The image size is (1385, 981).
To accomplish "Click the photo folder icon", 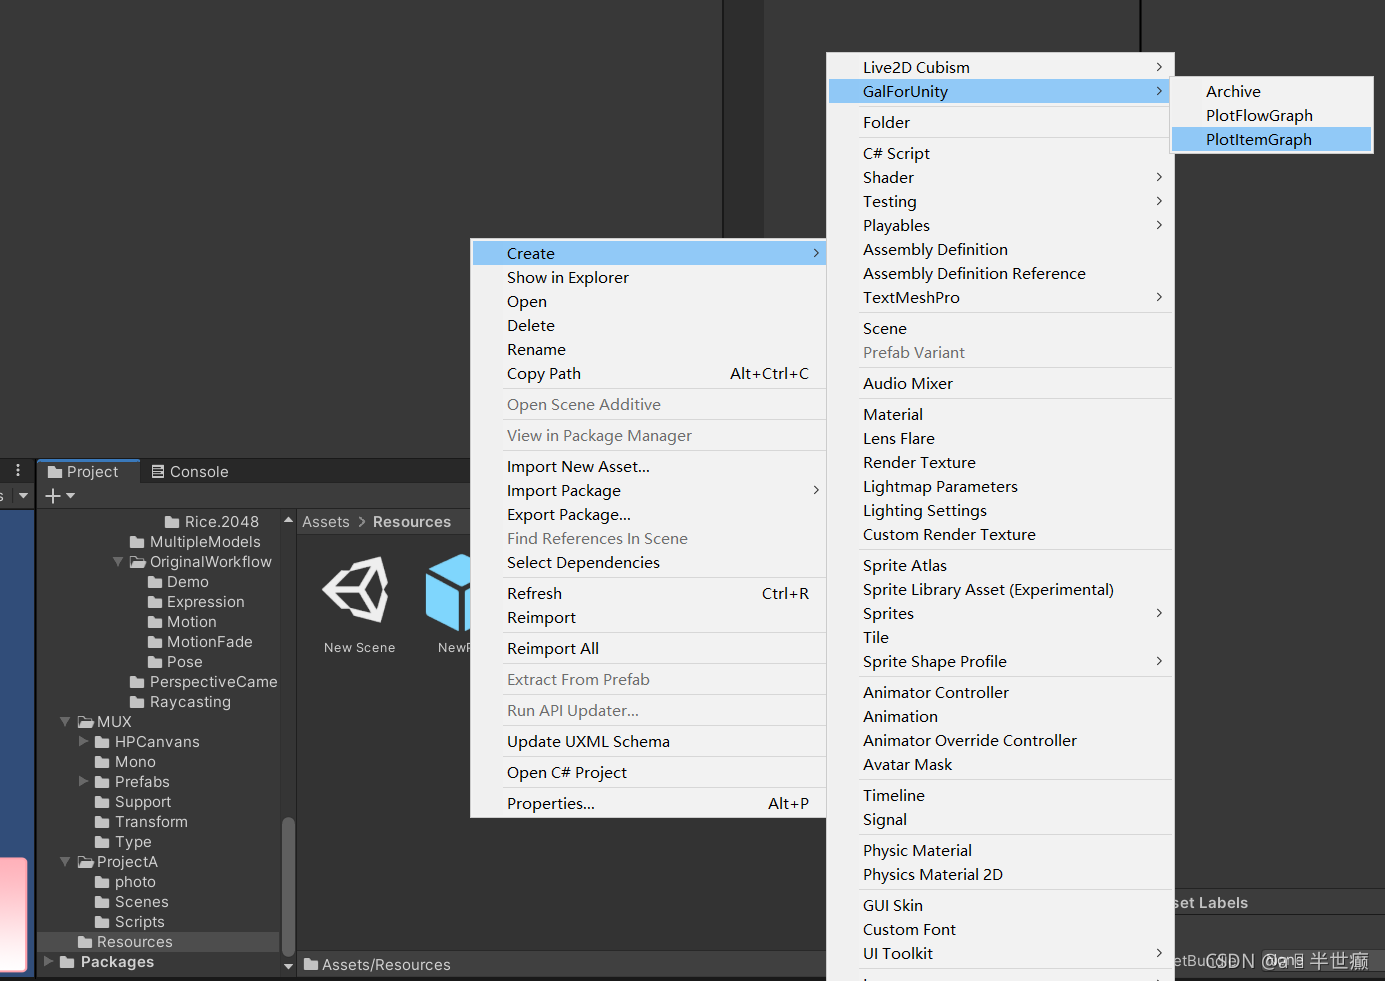I will [x=102, y=882].
